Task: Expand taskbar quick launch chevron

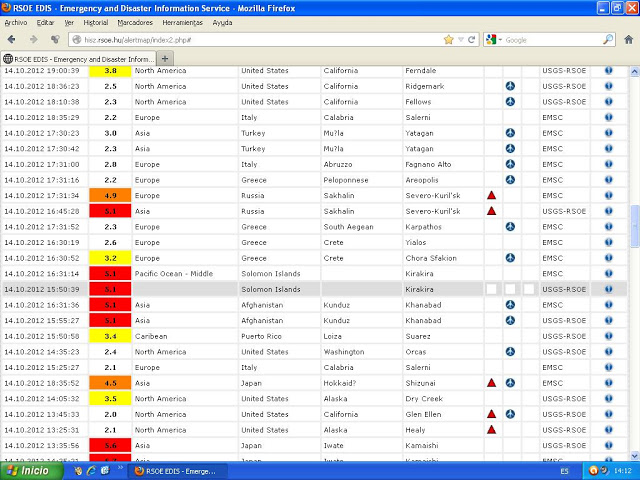Action: [120, 468]
